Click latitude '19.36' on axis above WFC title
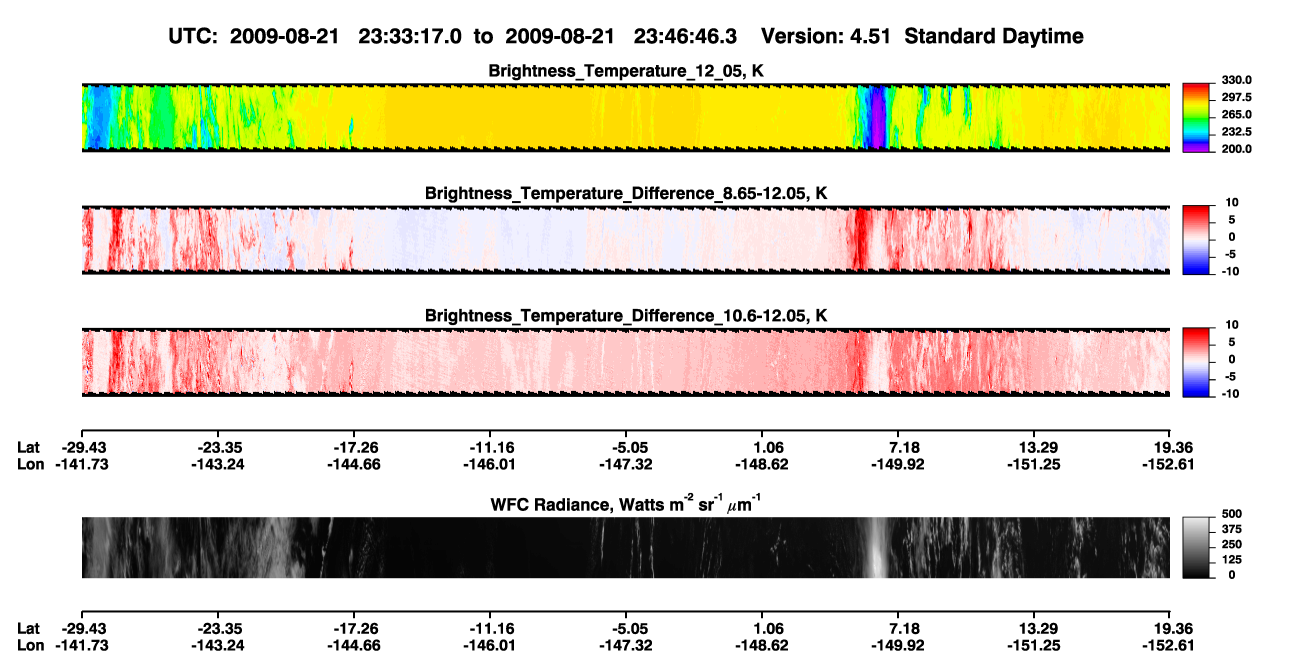Image resolution: width=1300 pixels, height=667 pixels. (1171, 447)
